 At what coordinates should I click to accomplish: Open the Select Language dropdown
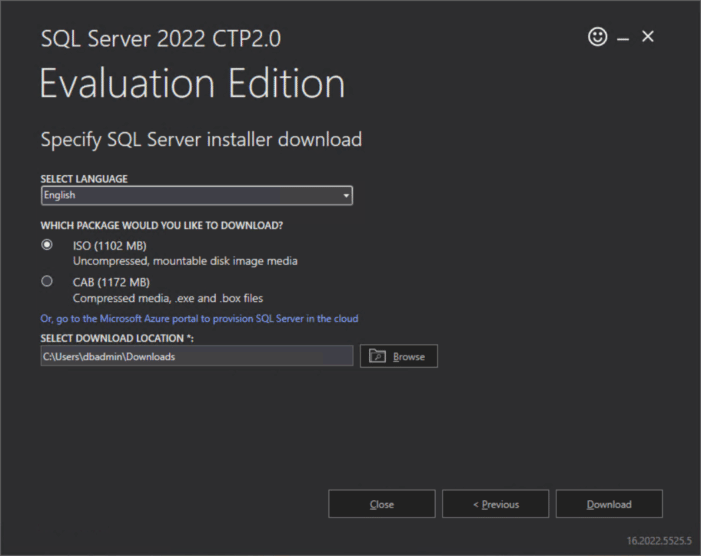(197, 195)
